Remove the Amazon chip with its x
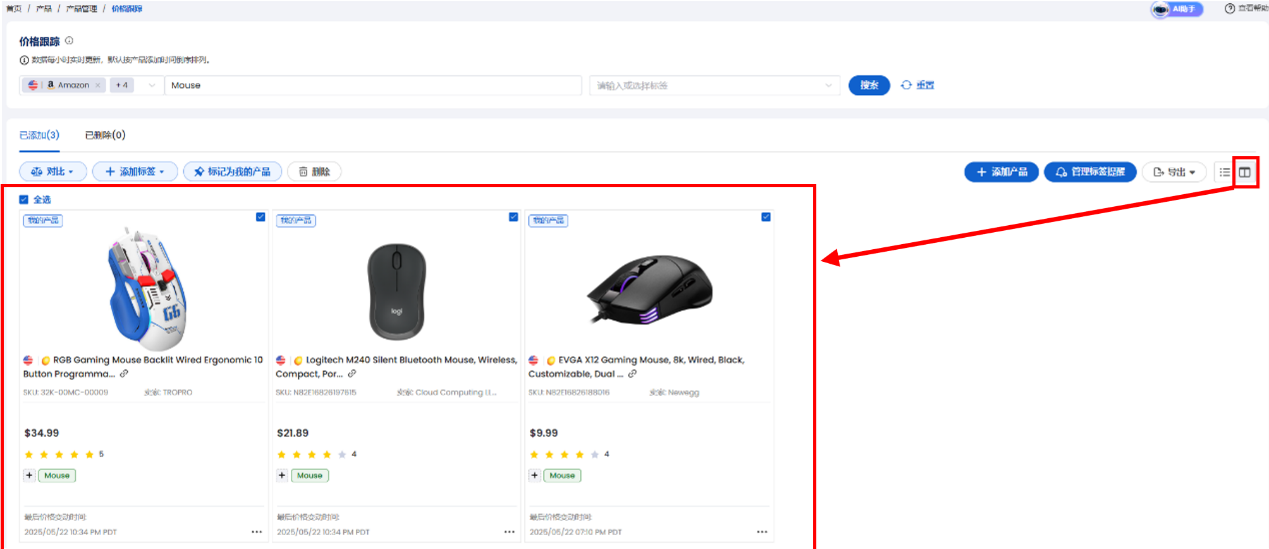Screen dimensions: 1269x549 (x=98, y=86)
